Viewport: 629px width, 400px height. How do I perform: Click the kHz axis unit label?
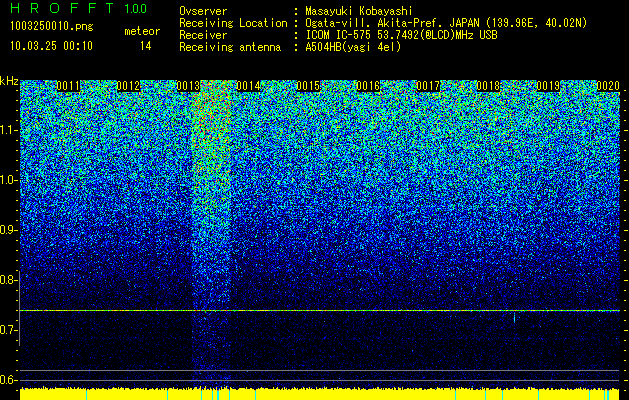(9, 82)
